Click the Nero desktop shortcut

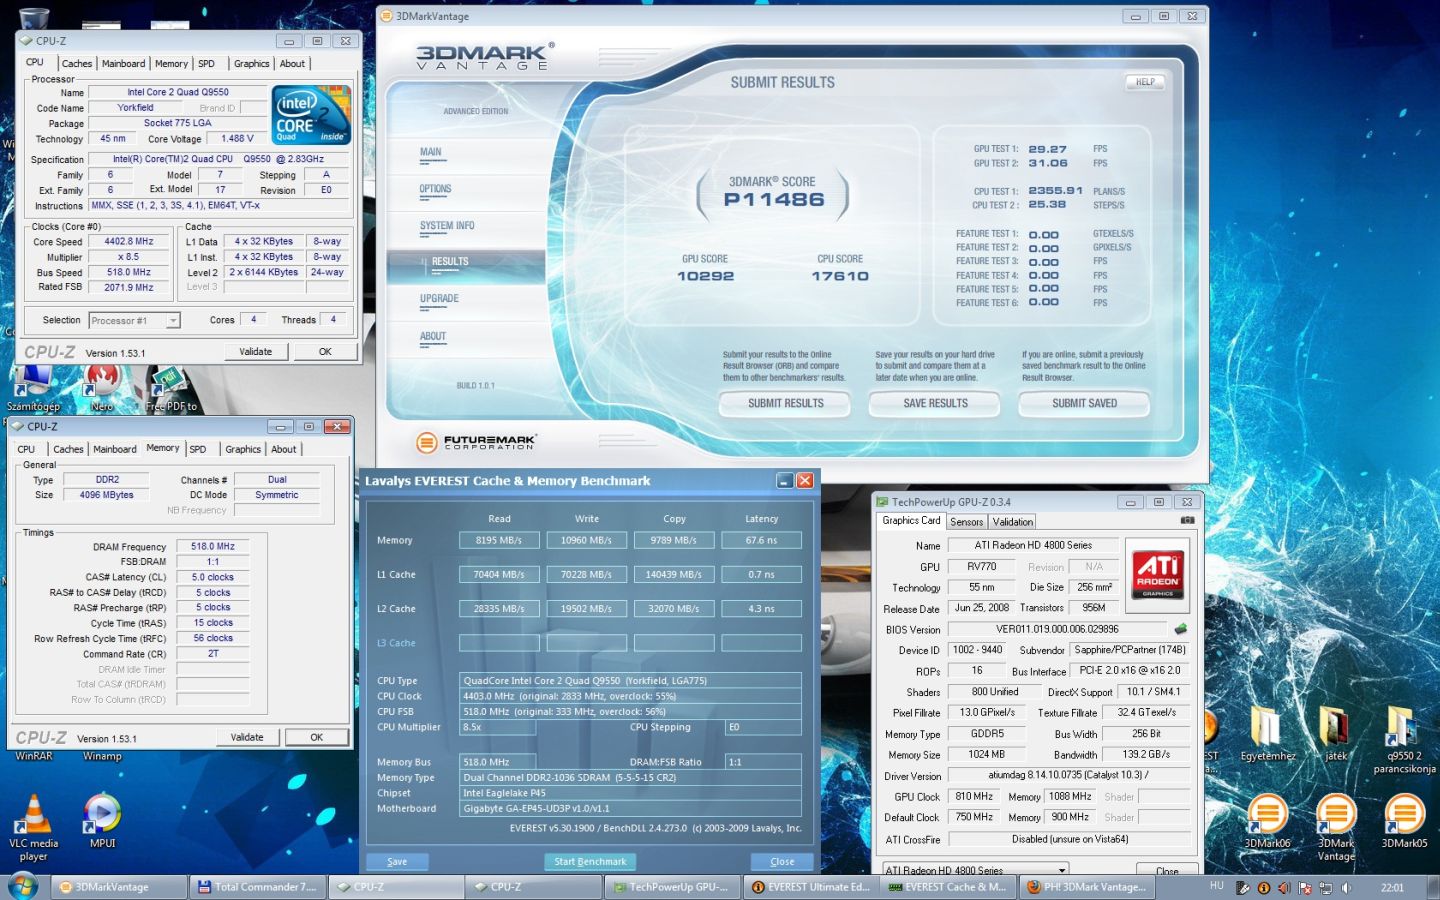pos(101,388)
